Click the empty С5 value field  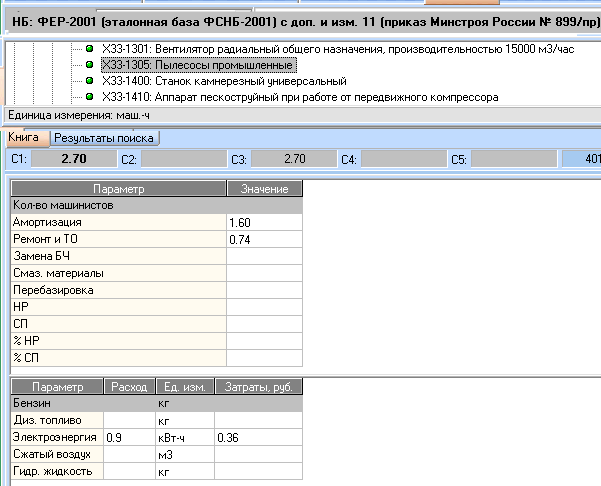[x=514, y=159]
